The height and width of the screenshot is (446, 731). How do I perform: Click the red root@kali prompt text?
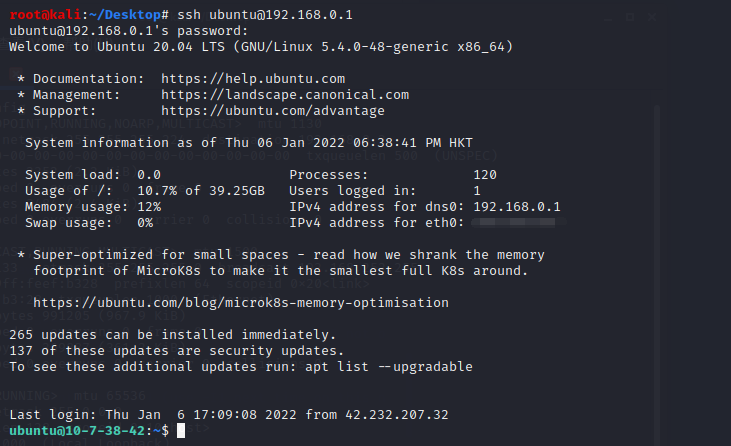pyautogui.click(x=45, y=15)
